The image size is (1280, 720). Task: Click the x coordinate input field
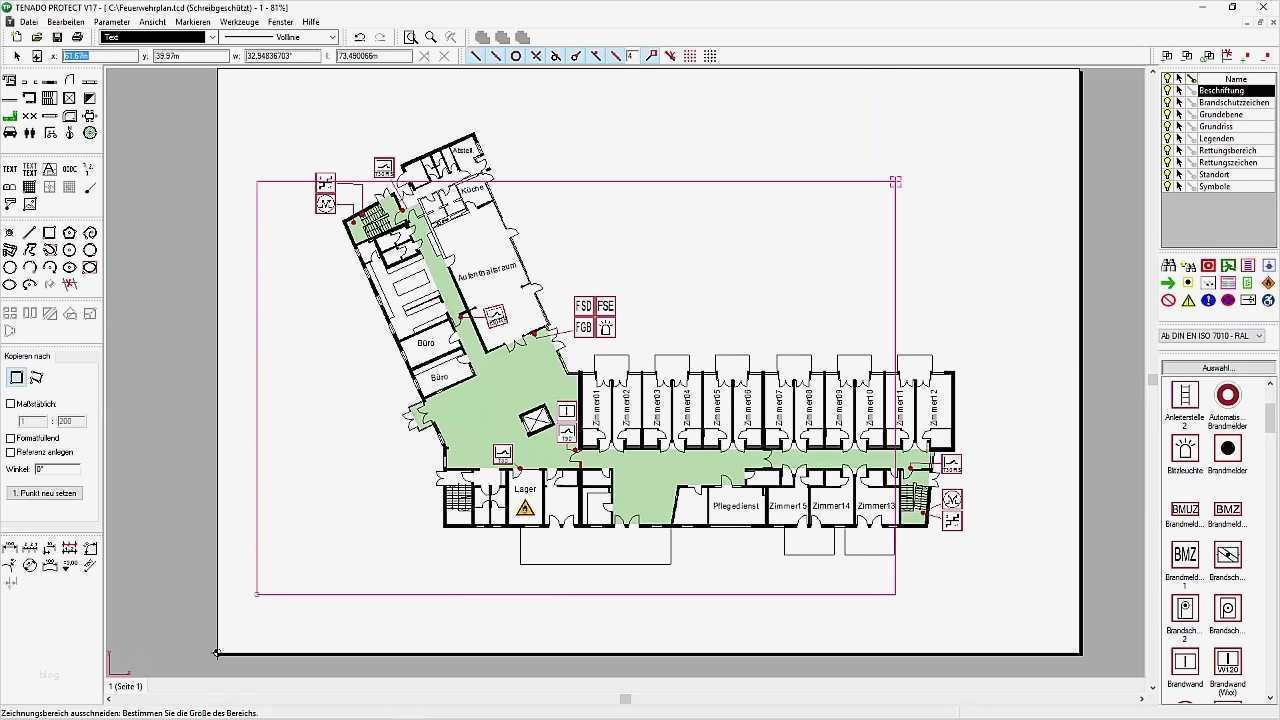pos(100,56)
